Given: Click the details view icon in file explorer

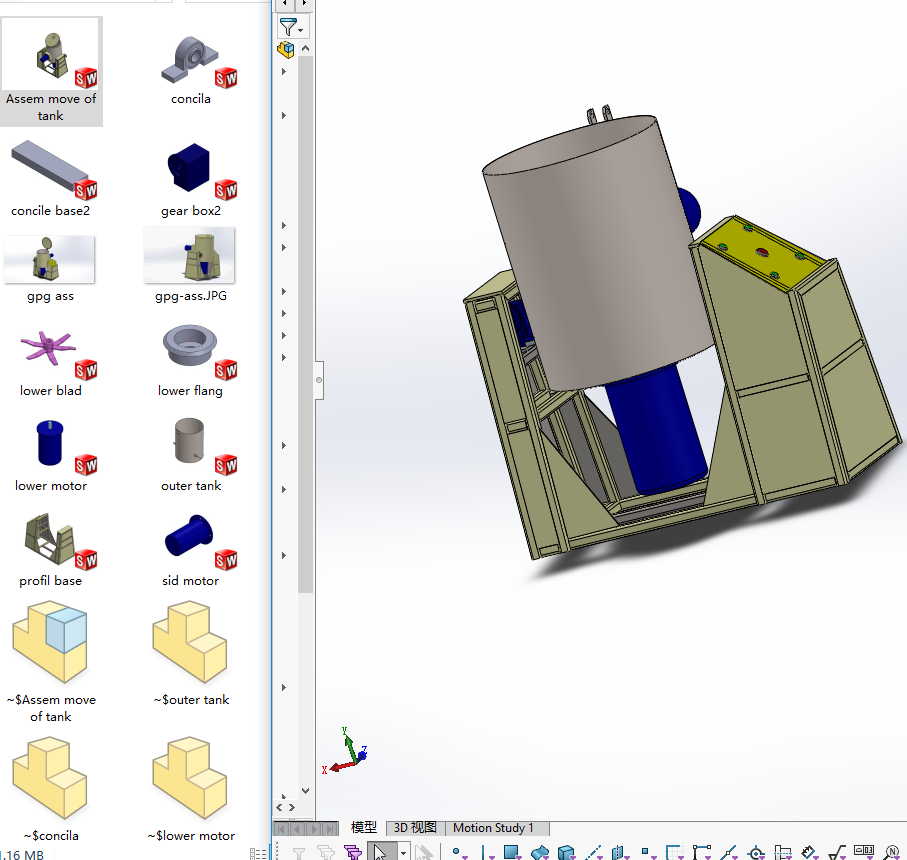Looking at the screenshot, I should 258,854.
